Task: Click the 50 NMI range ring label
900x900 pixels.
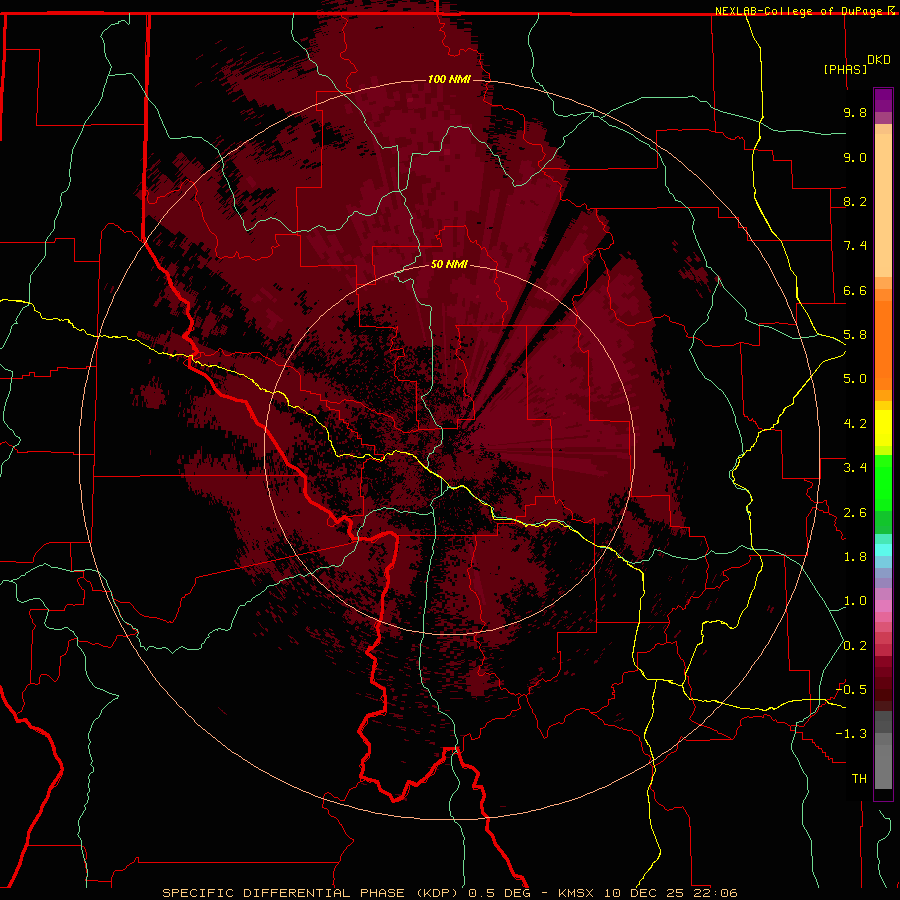Action: (449, 264)
